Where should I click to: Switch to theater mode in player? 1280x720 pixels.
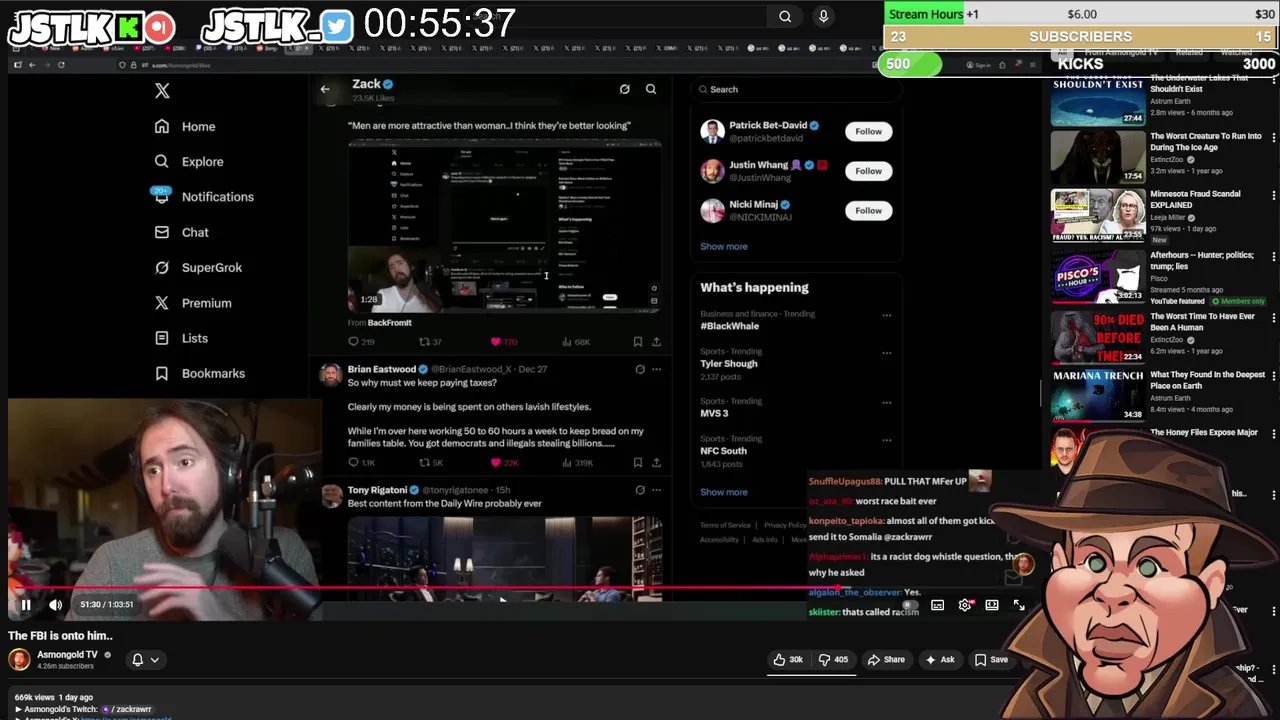(992, 605)
